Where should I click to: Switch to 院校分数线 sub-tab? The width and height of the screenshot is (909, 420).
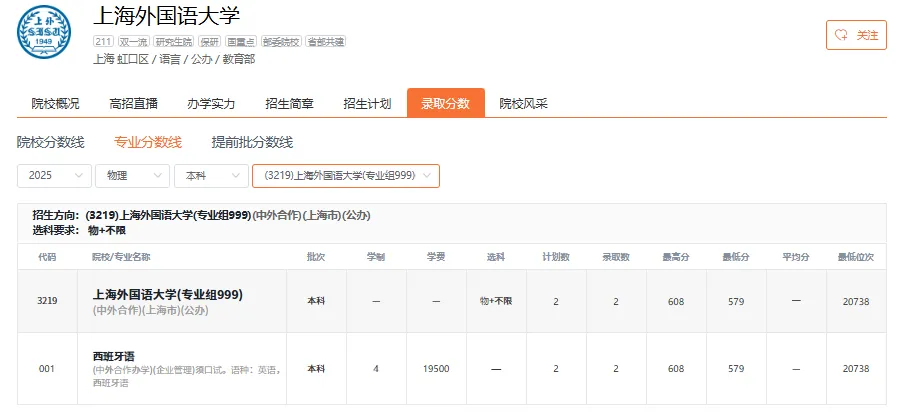(x=51, y=142)
